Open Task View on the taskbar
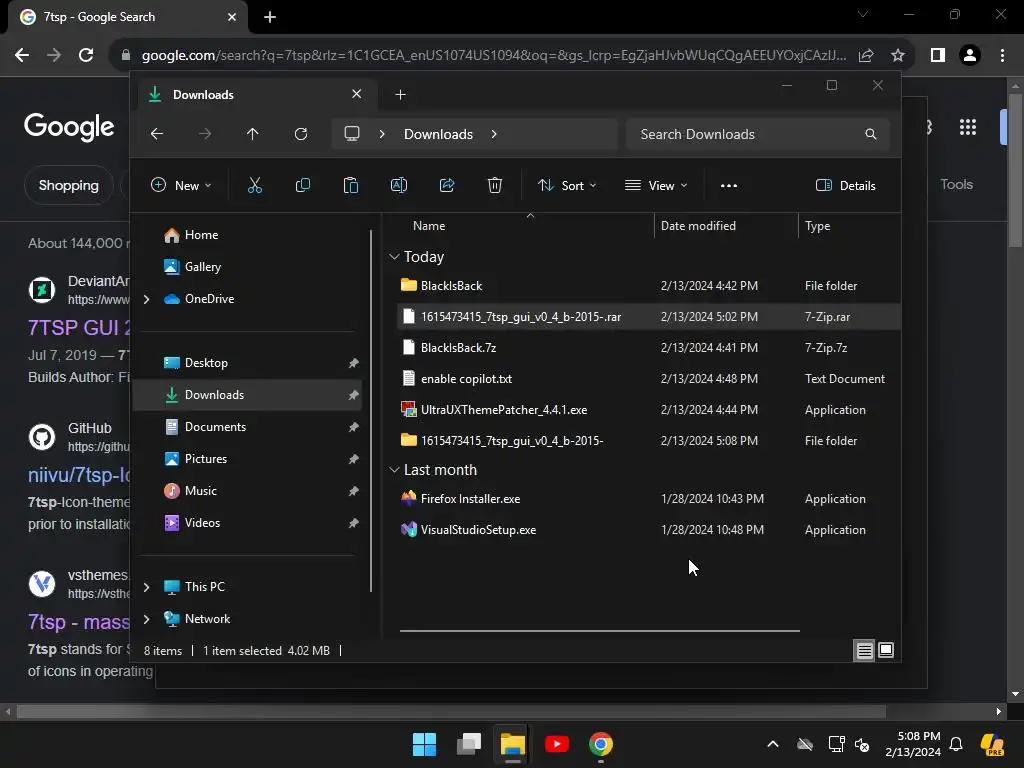Screen dimensions: 1024x768 [469, 744]
